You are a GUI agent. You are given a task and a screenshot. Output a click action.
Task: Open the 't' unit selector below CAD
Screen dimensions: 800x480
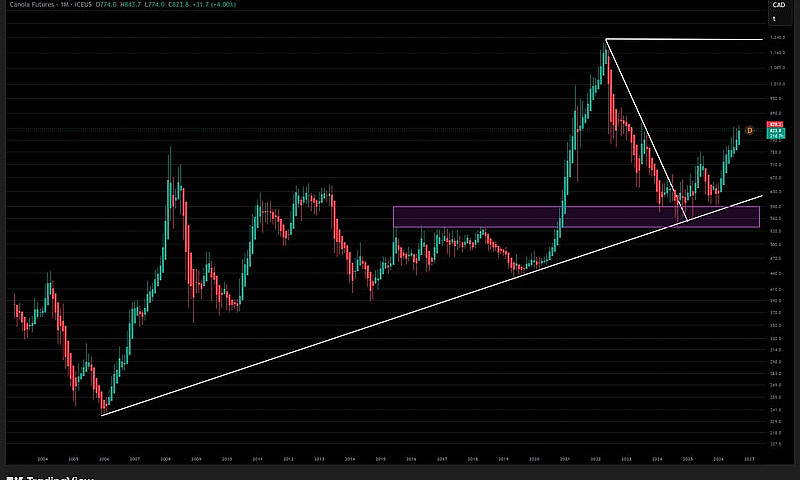pos(774,19)
